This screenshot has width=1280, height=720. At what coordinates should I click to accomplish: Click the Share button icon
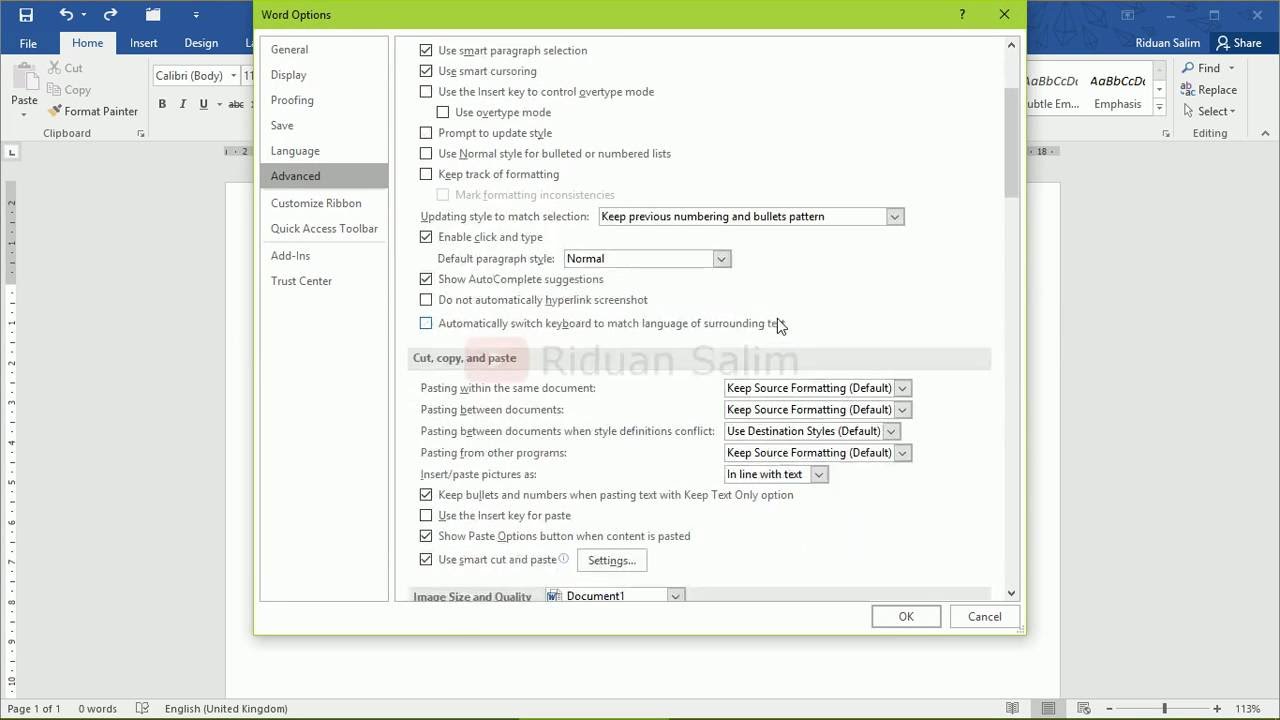(1223, 43)
